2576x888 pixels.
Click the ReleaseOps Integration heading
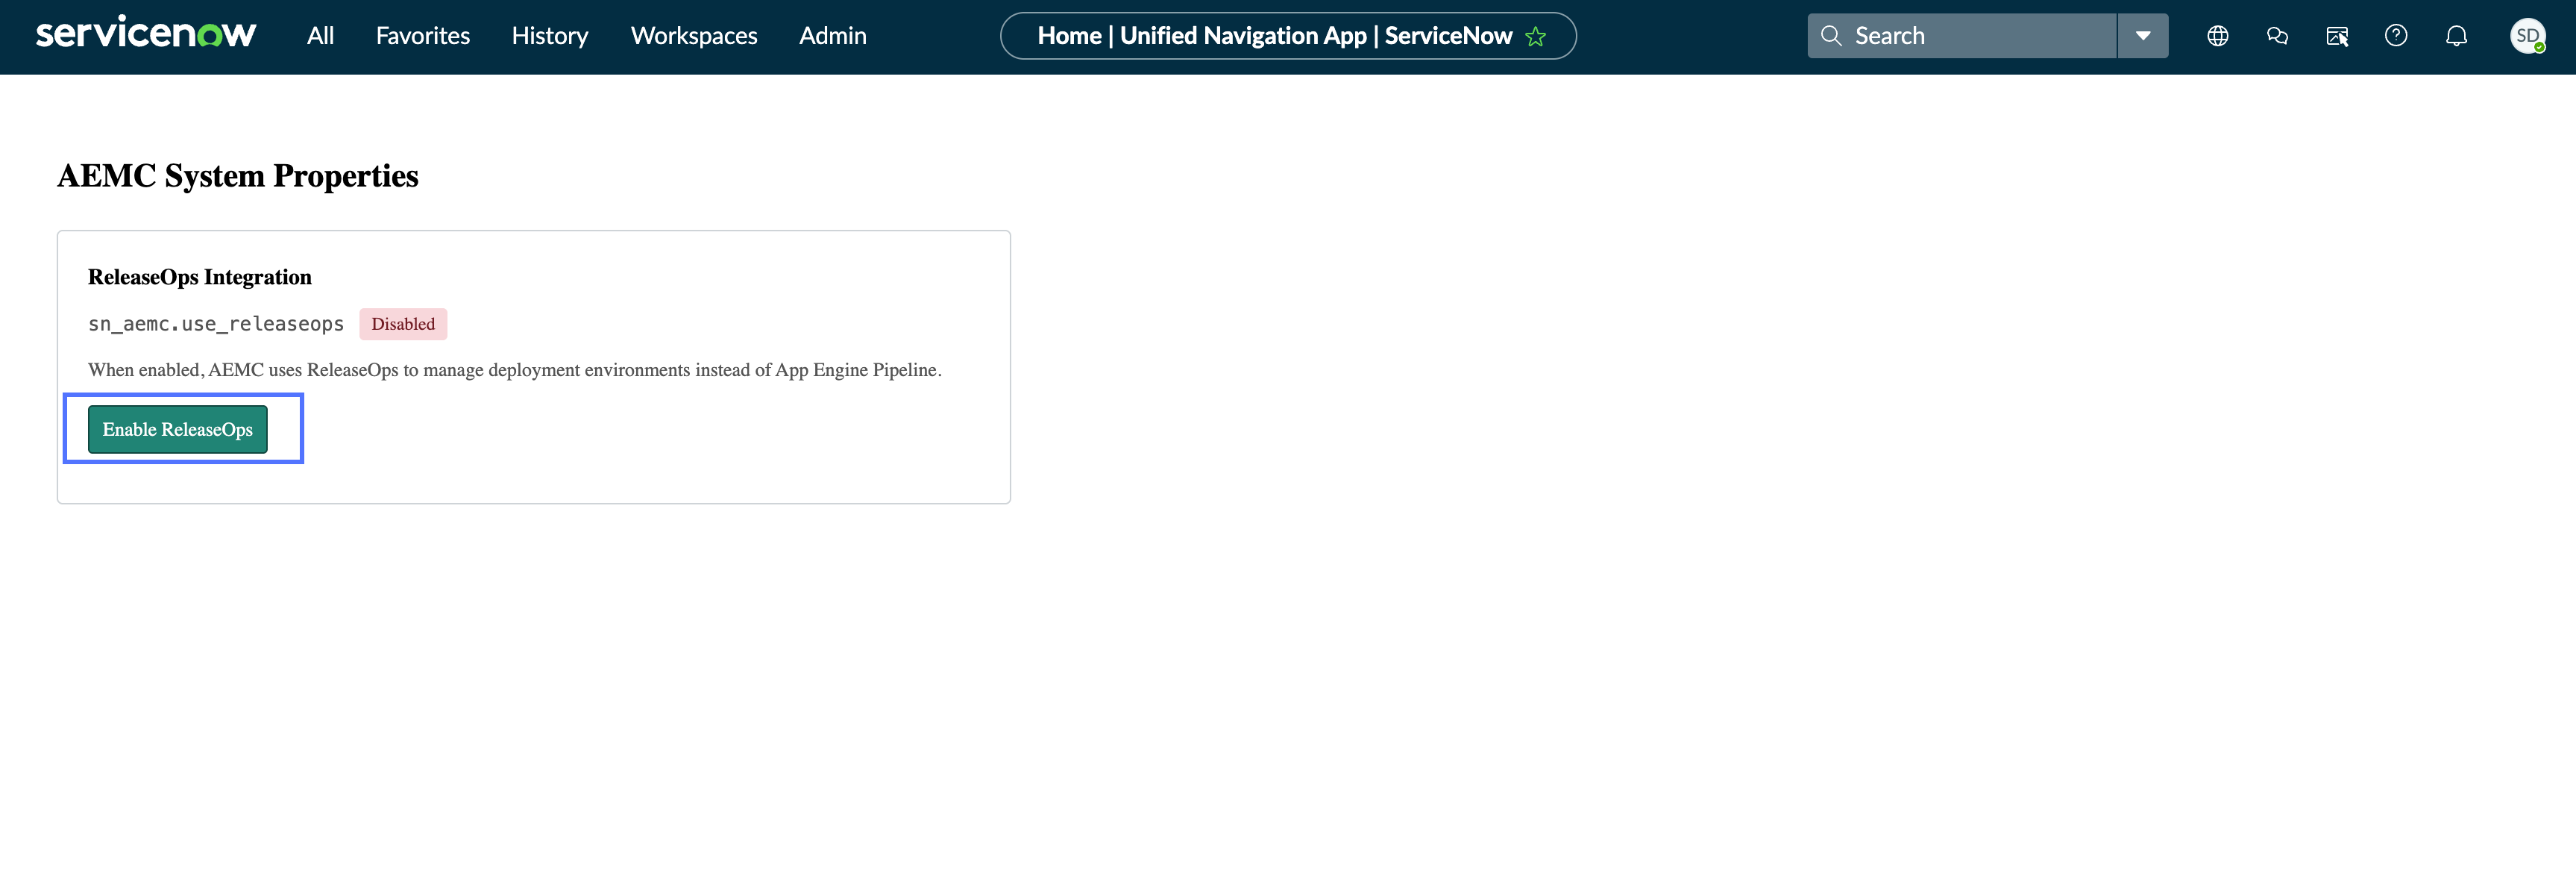200,277
